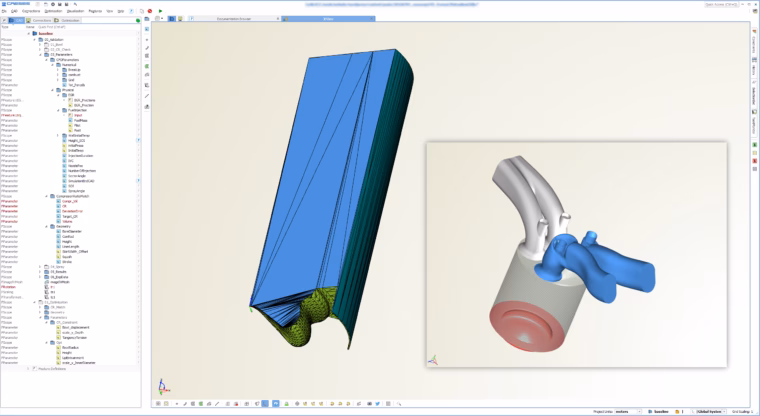Collapse the baseline root node in tree
This screenshot has height=416, width=760.
pyautogui.click(x=29, y=34)
